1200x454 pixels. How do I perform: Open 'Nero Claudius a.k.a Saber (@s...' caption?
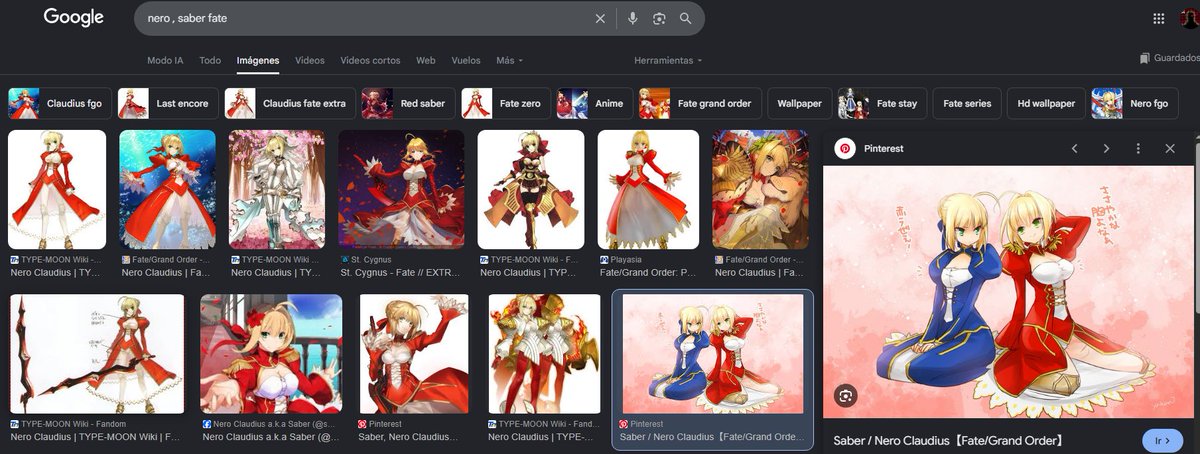point(271,437)
